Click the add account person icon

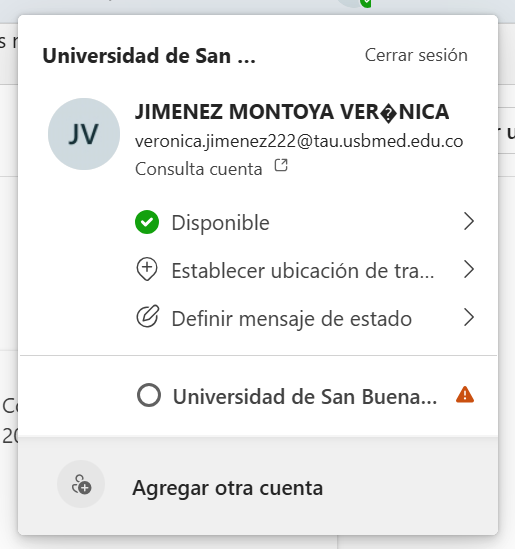tap(81, 485)
